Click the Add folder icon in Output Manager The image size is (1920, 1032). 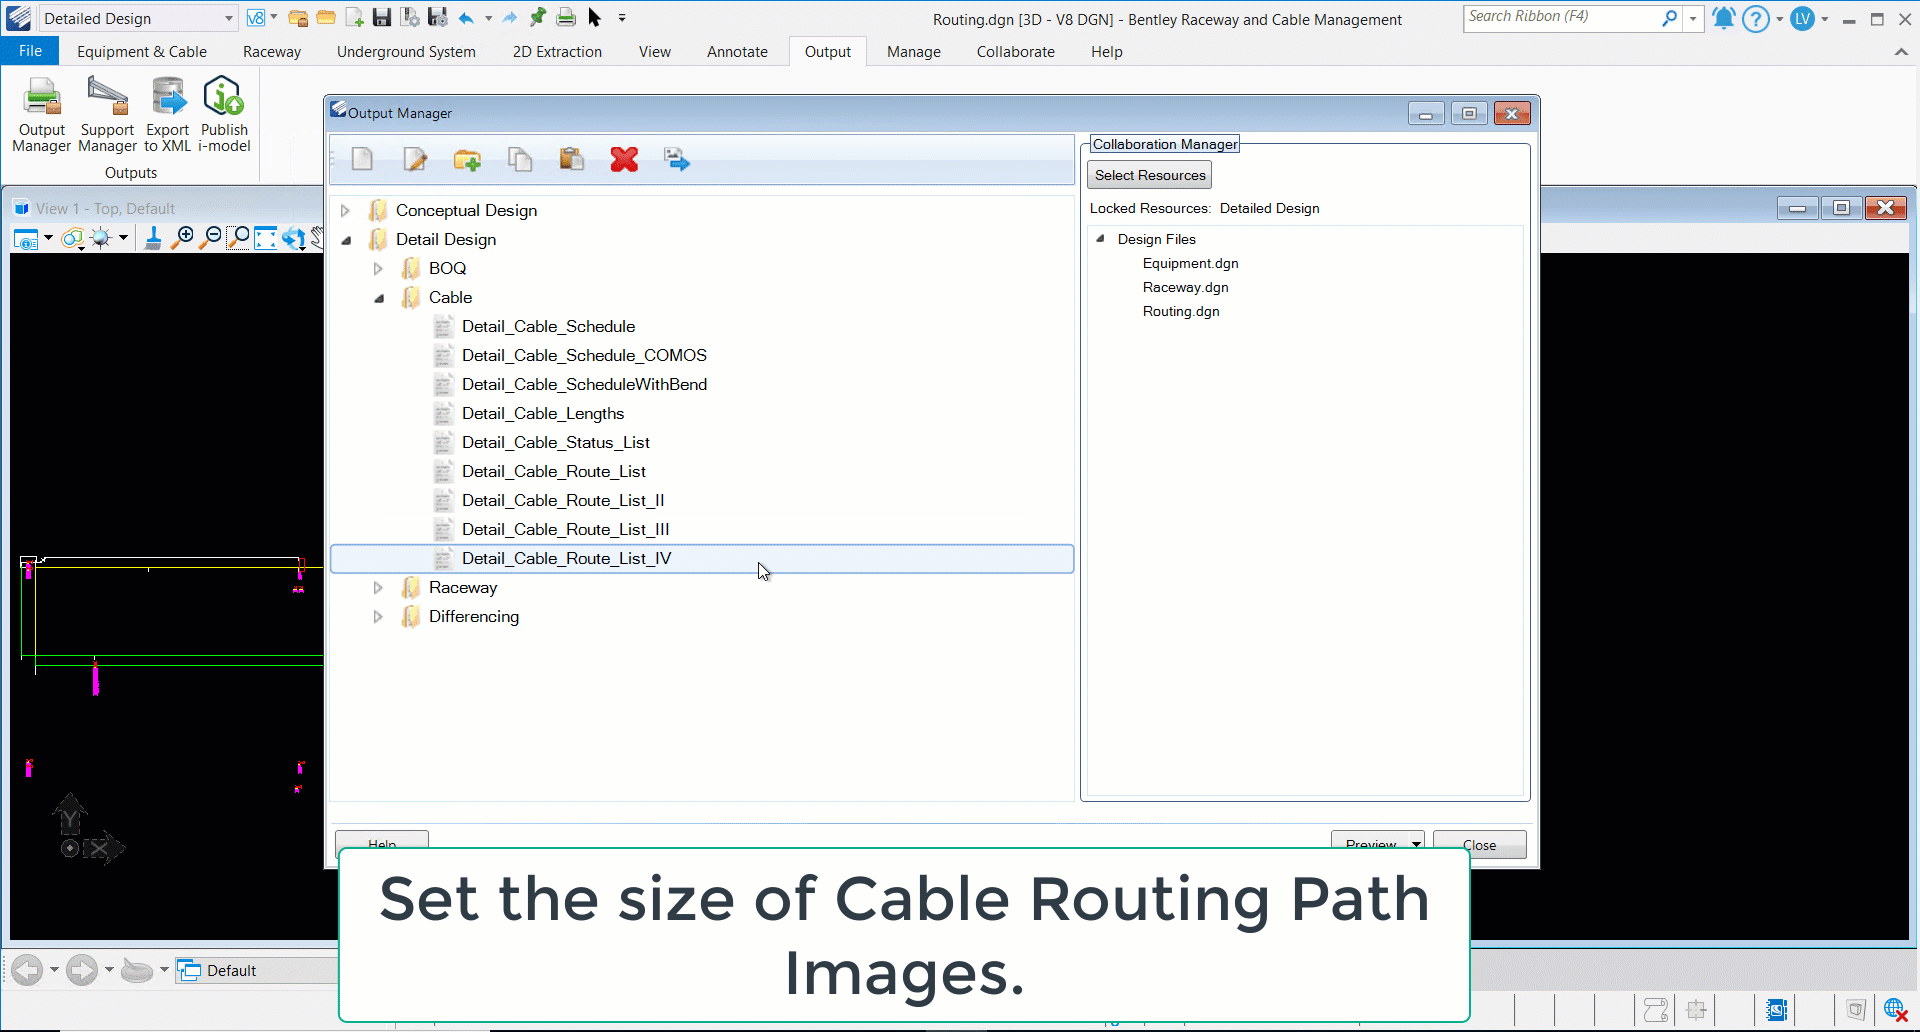coord(467,159)
